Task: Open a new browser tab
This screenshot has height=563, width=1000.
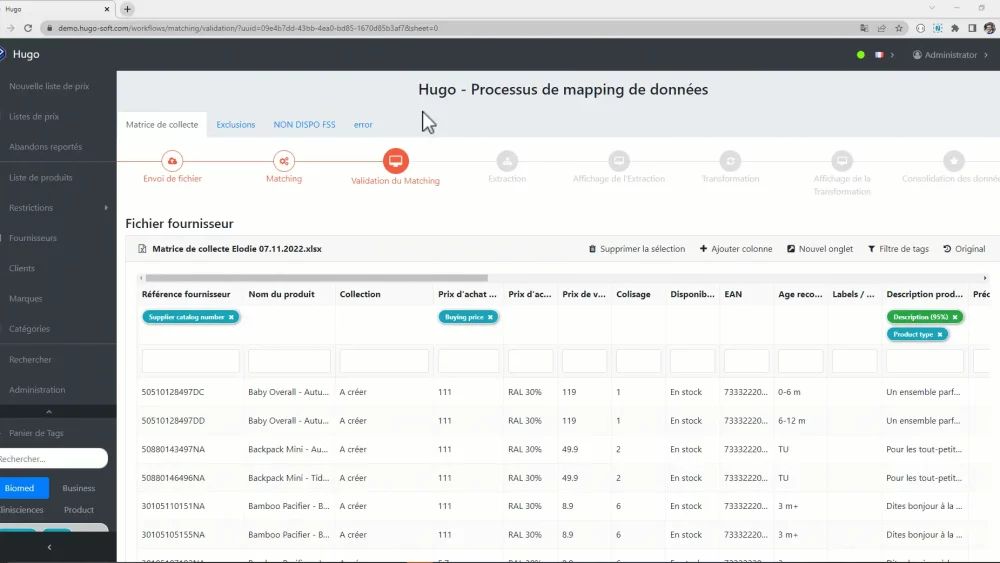Action: [x=128, y=9]
